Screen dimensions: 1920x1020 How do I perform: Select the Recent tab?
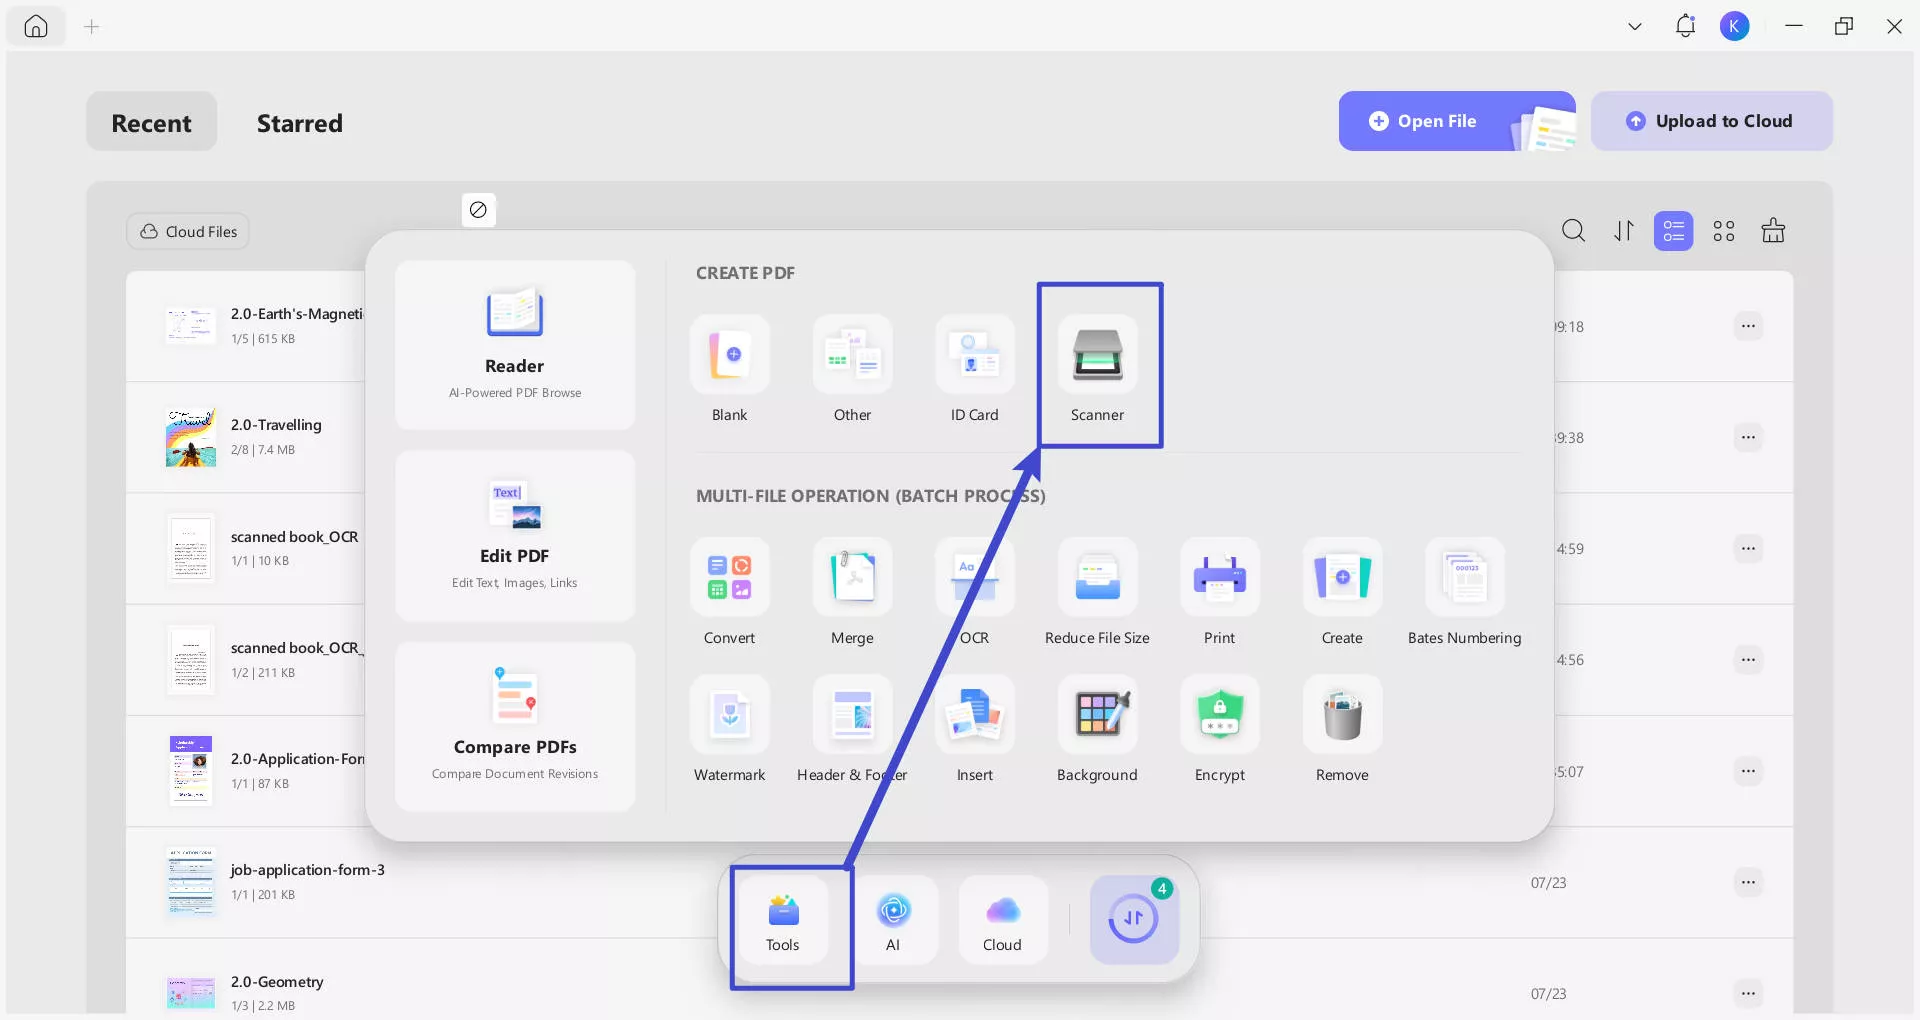(151, 123)
